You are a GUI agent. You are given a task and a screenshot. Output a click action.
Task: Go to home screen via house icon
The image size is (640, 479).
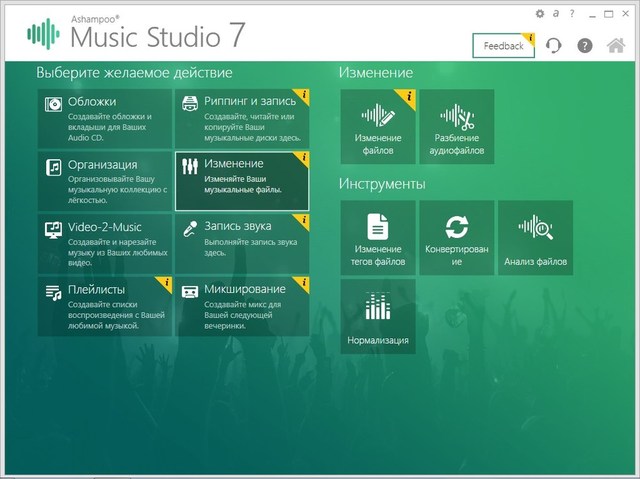pyautogui.click(x=617, y=46)
